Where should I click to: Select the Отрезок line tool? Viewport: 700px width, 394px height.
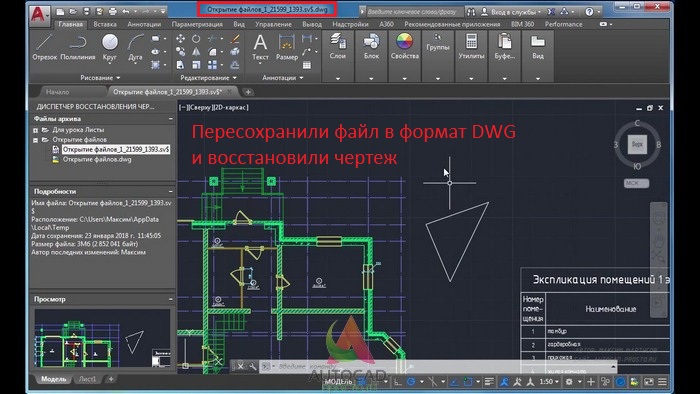click(44, 48)
